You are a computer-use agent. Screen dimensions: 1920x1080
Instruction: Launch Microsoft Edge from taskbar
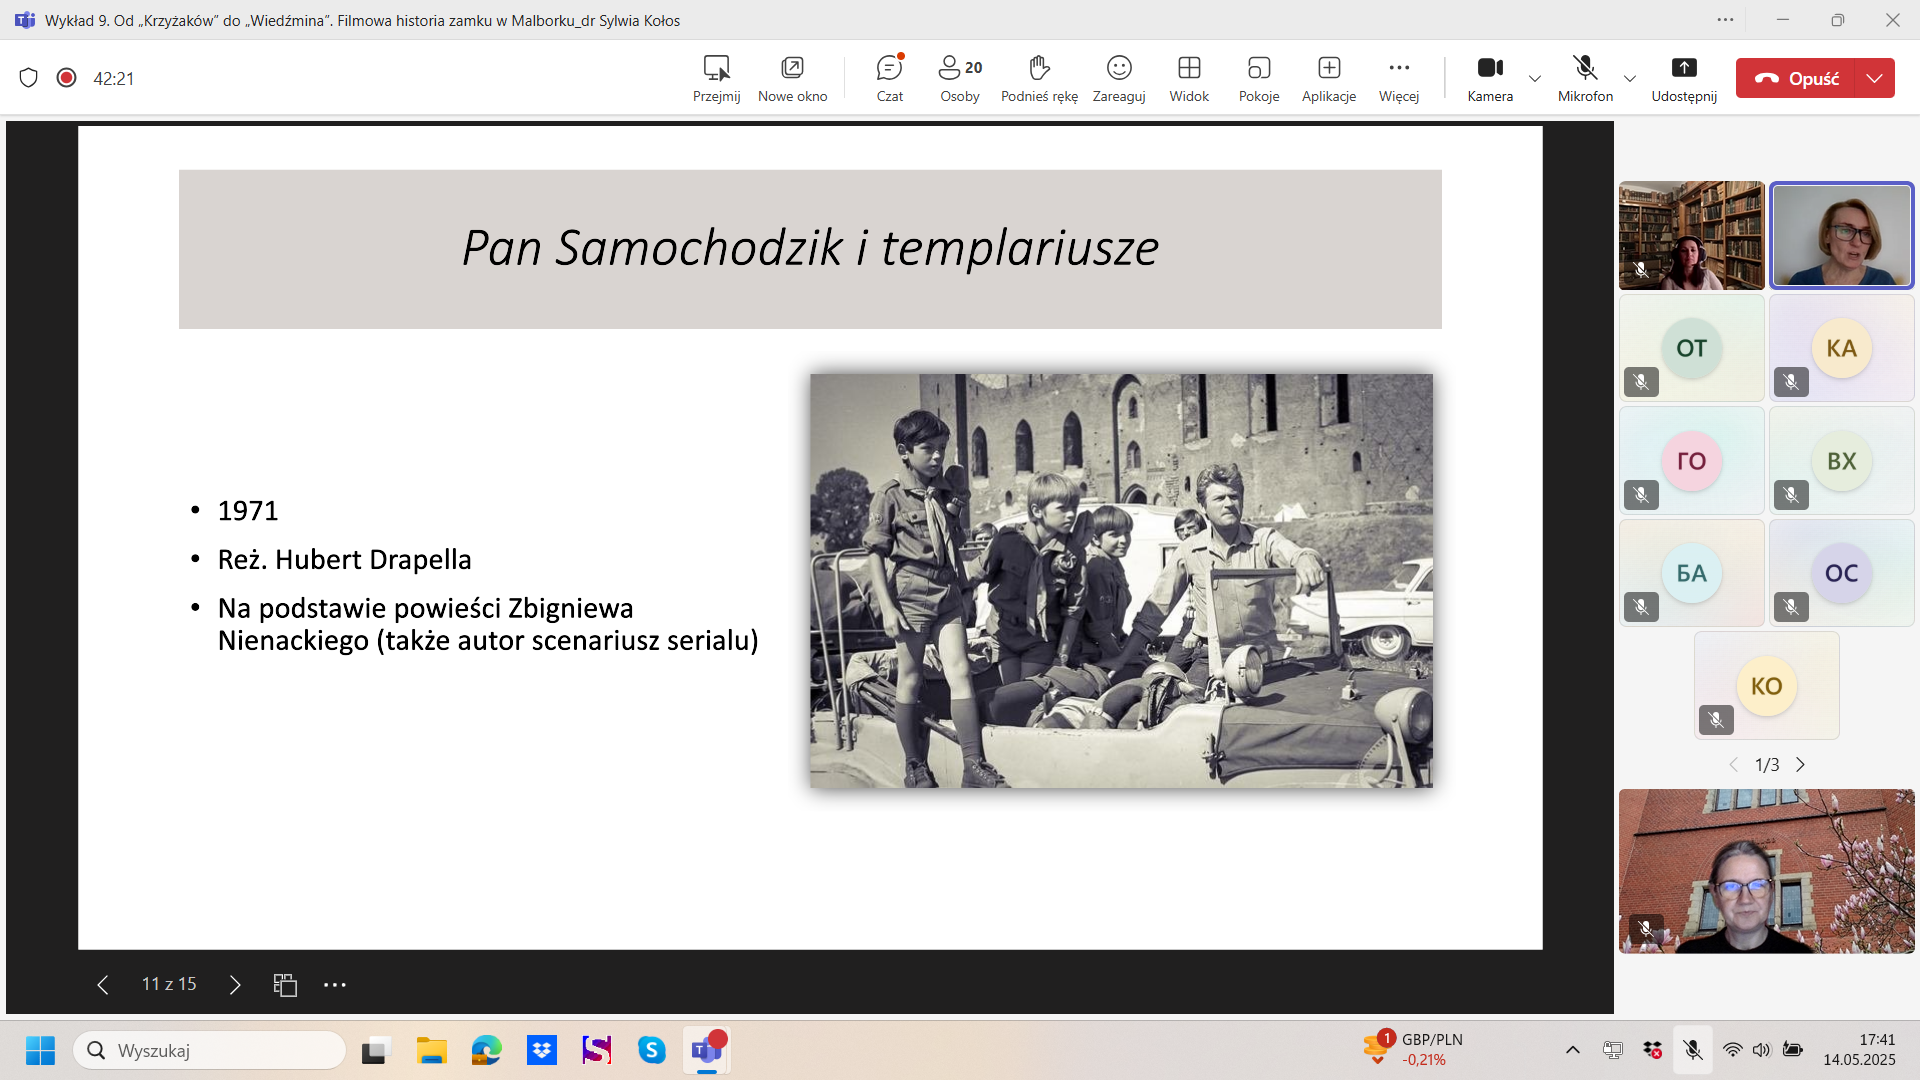pos(487,1050)
